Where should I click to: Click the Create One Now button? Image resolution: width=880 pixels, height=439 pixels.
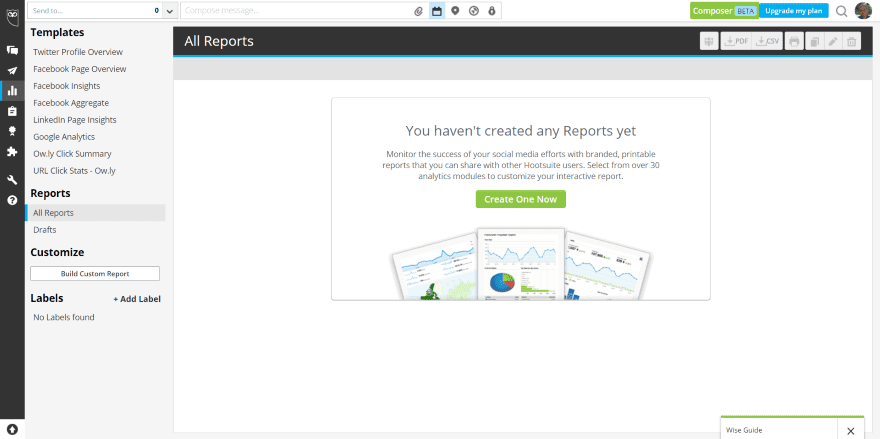pyautogui.click(x=521, y=199)
